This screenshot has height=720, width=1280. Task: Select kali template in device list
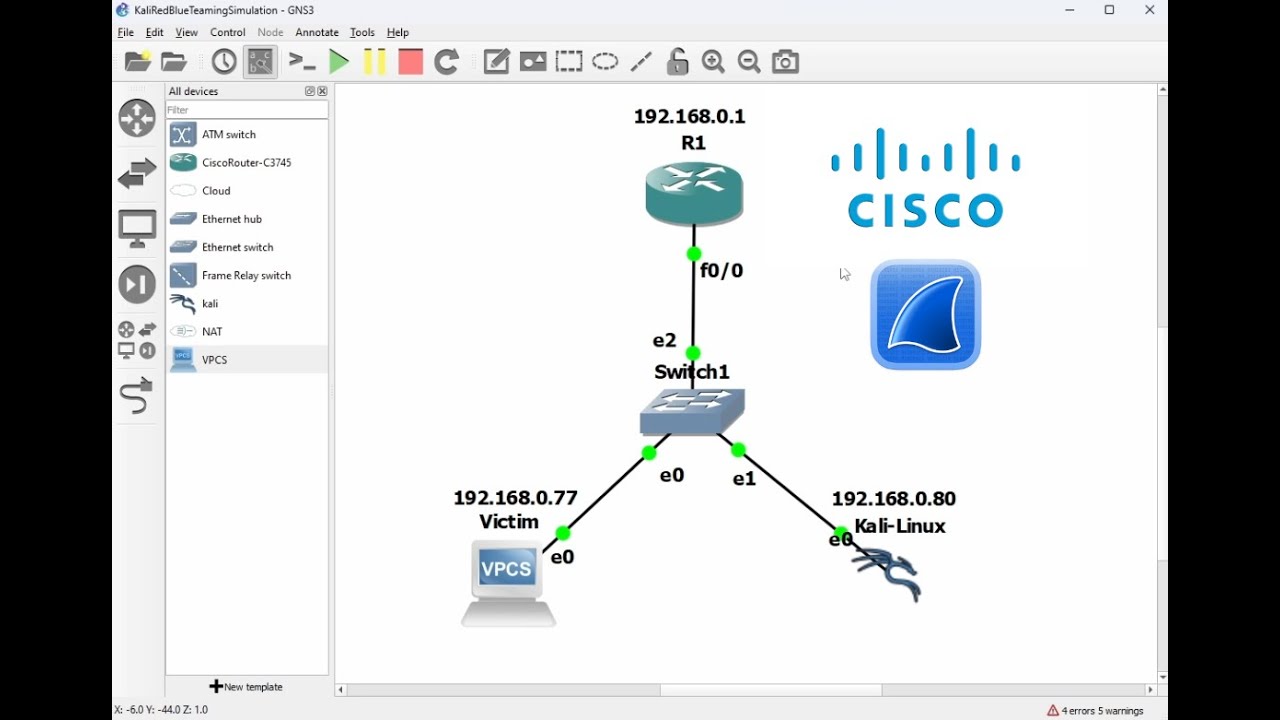[x=247, y=303]
